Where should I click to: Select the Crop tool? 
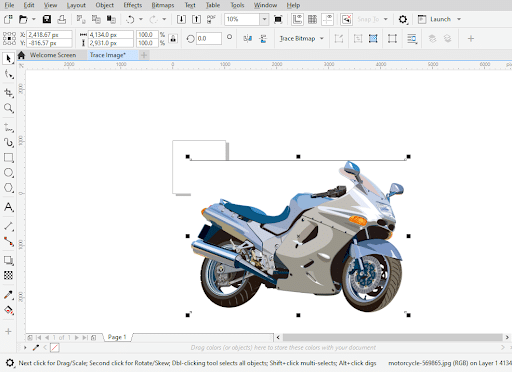[x=8, y=93]
